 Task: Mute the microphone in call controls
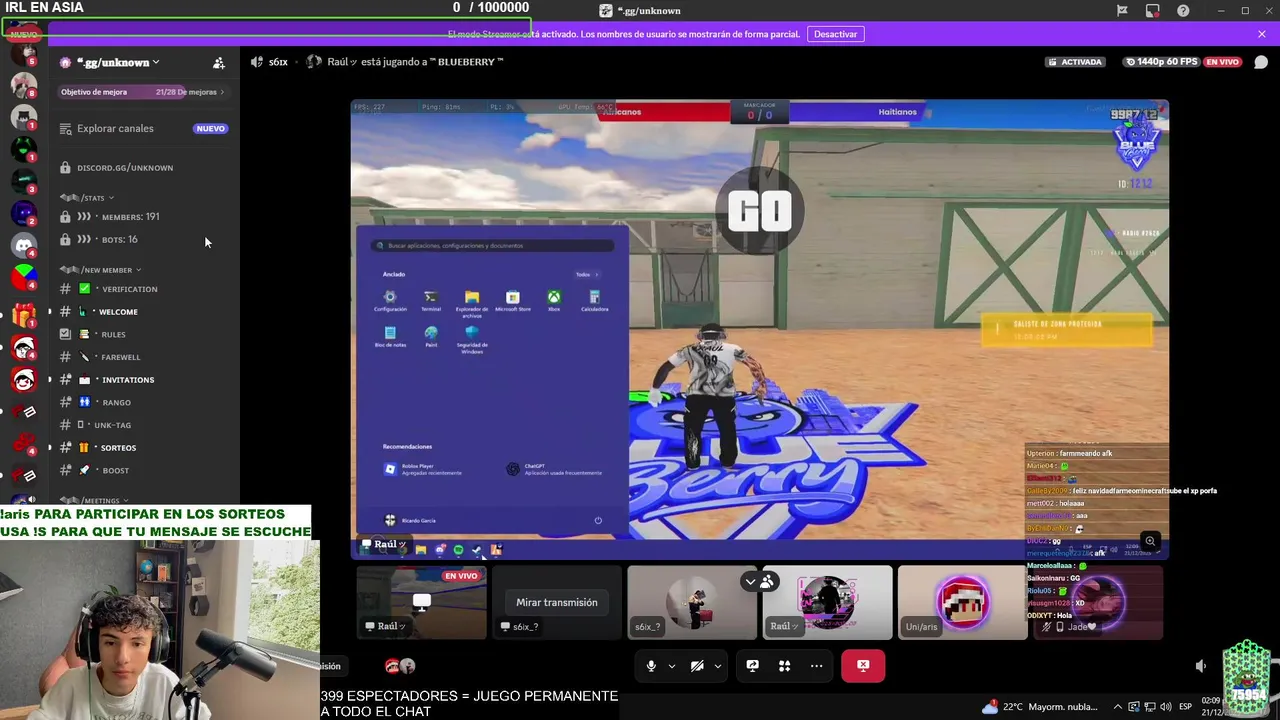tap(651, 666)
